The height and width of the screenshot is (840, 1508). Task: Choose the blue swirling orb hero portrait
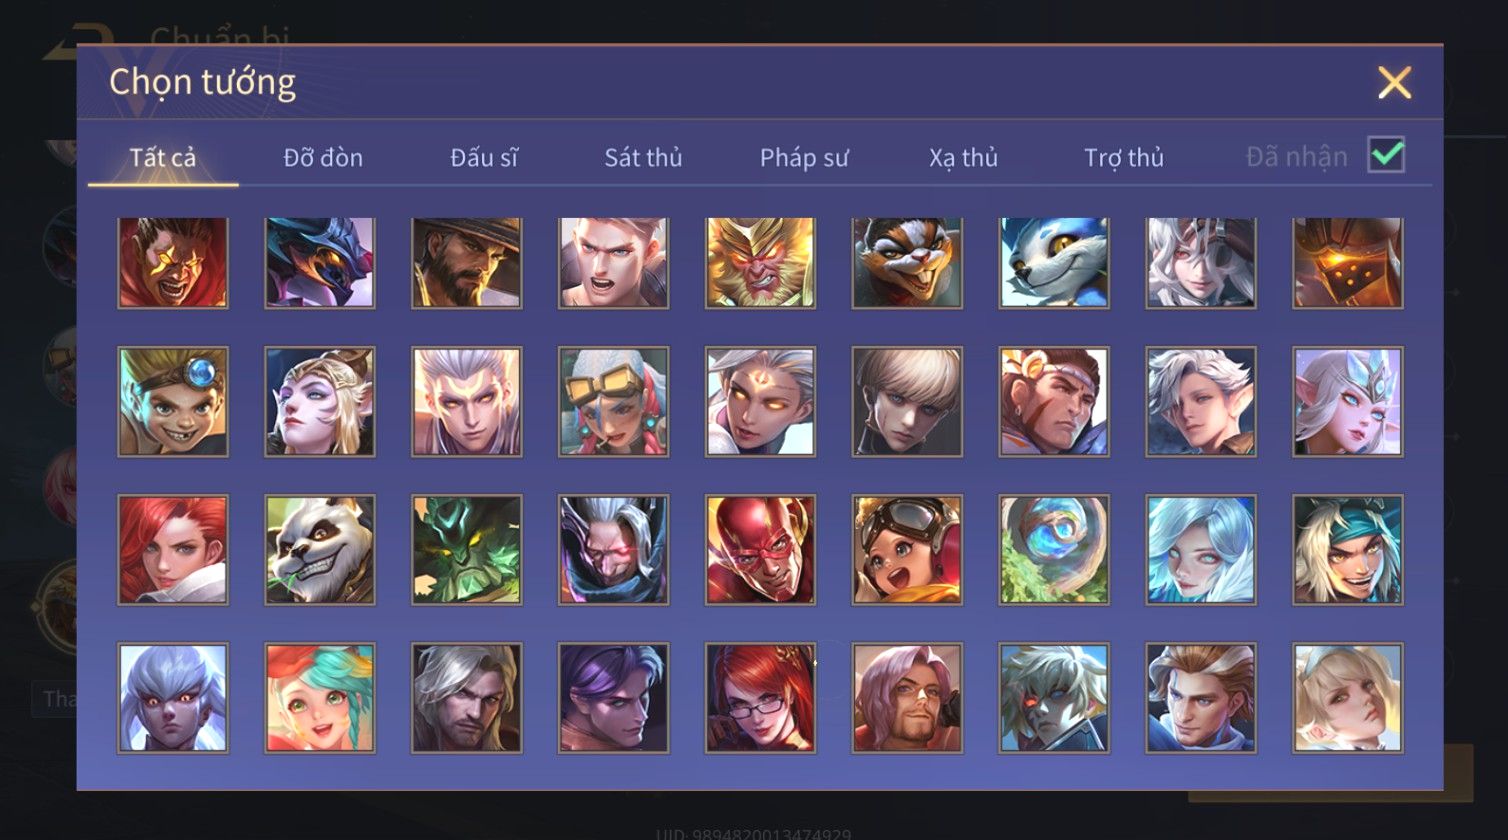point(1054,550)
